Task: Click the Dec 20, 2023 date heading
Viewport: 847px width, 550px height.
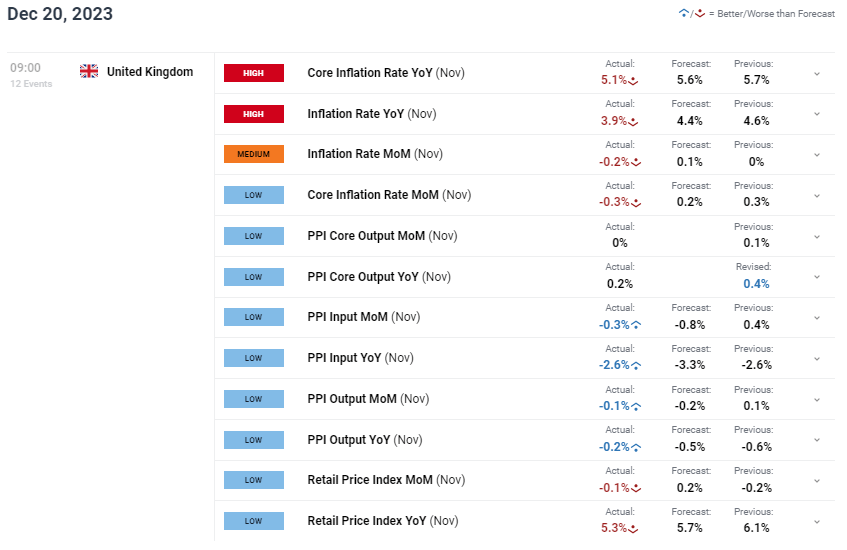Action: pyautogui.click(x=60, y=14)
